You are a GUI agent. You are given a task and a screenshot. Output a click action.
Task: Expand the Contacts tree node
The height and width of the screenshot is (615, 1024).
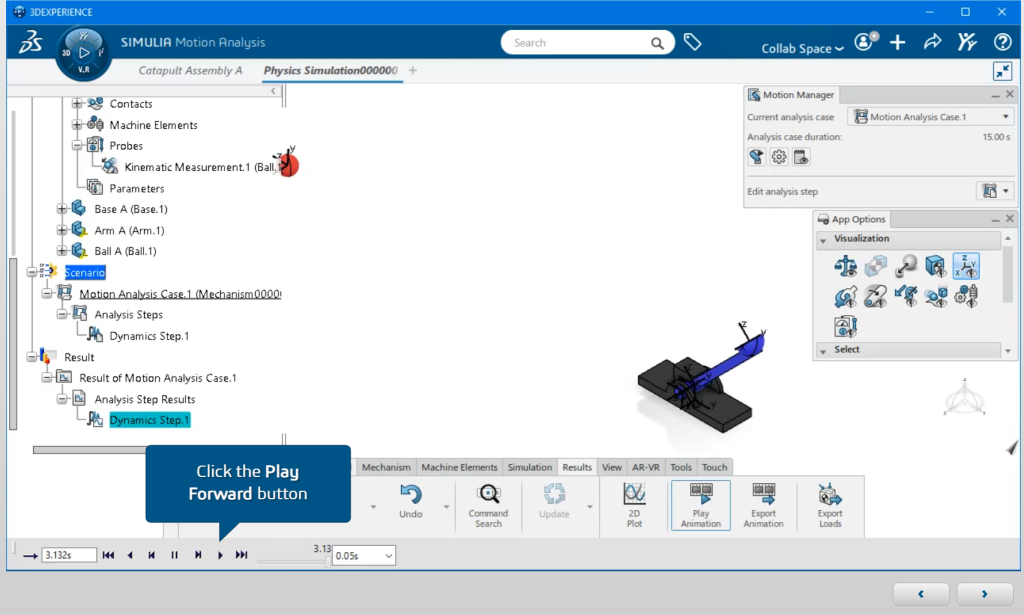(x=77, y=103)
